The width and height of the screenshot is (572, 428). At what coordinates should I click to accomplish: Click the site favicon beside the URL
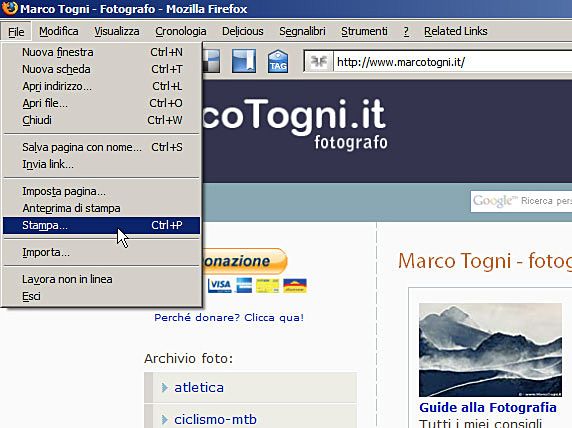pos(318,62)
